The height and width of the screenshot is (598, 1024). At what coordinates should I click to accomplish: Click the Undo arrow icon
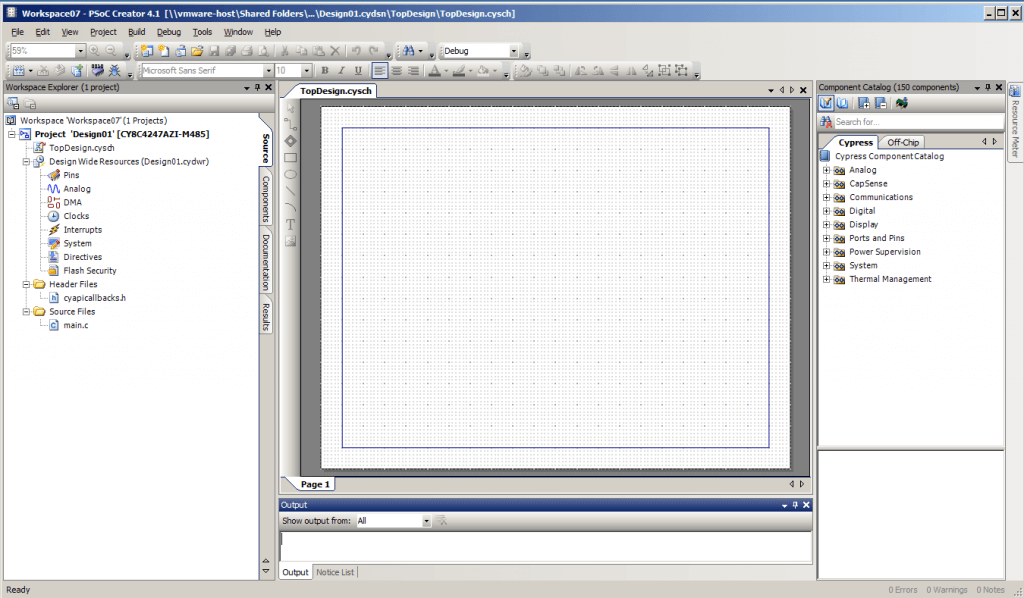click(356, 51)
